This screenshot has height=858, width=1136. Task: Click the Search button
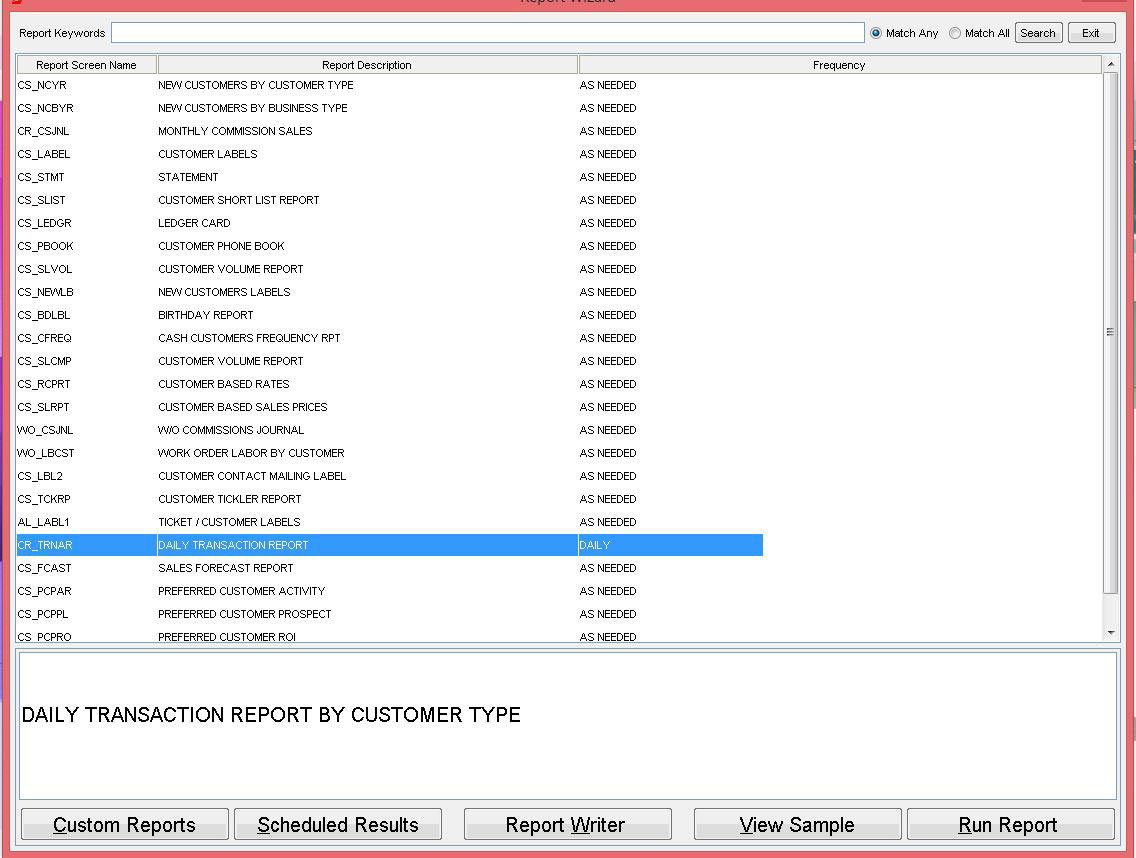tap(1038, 33)
